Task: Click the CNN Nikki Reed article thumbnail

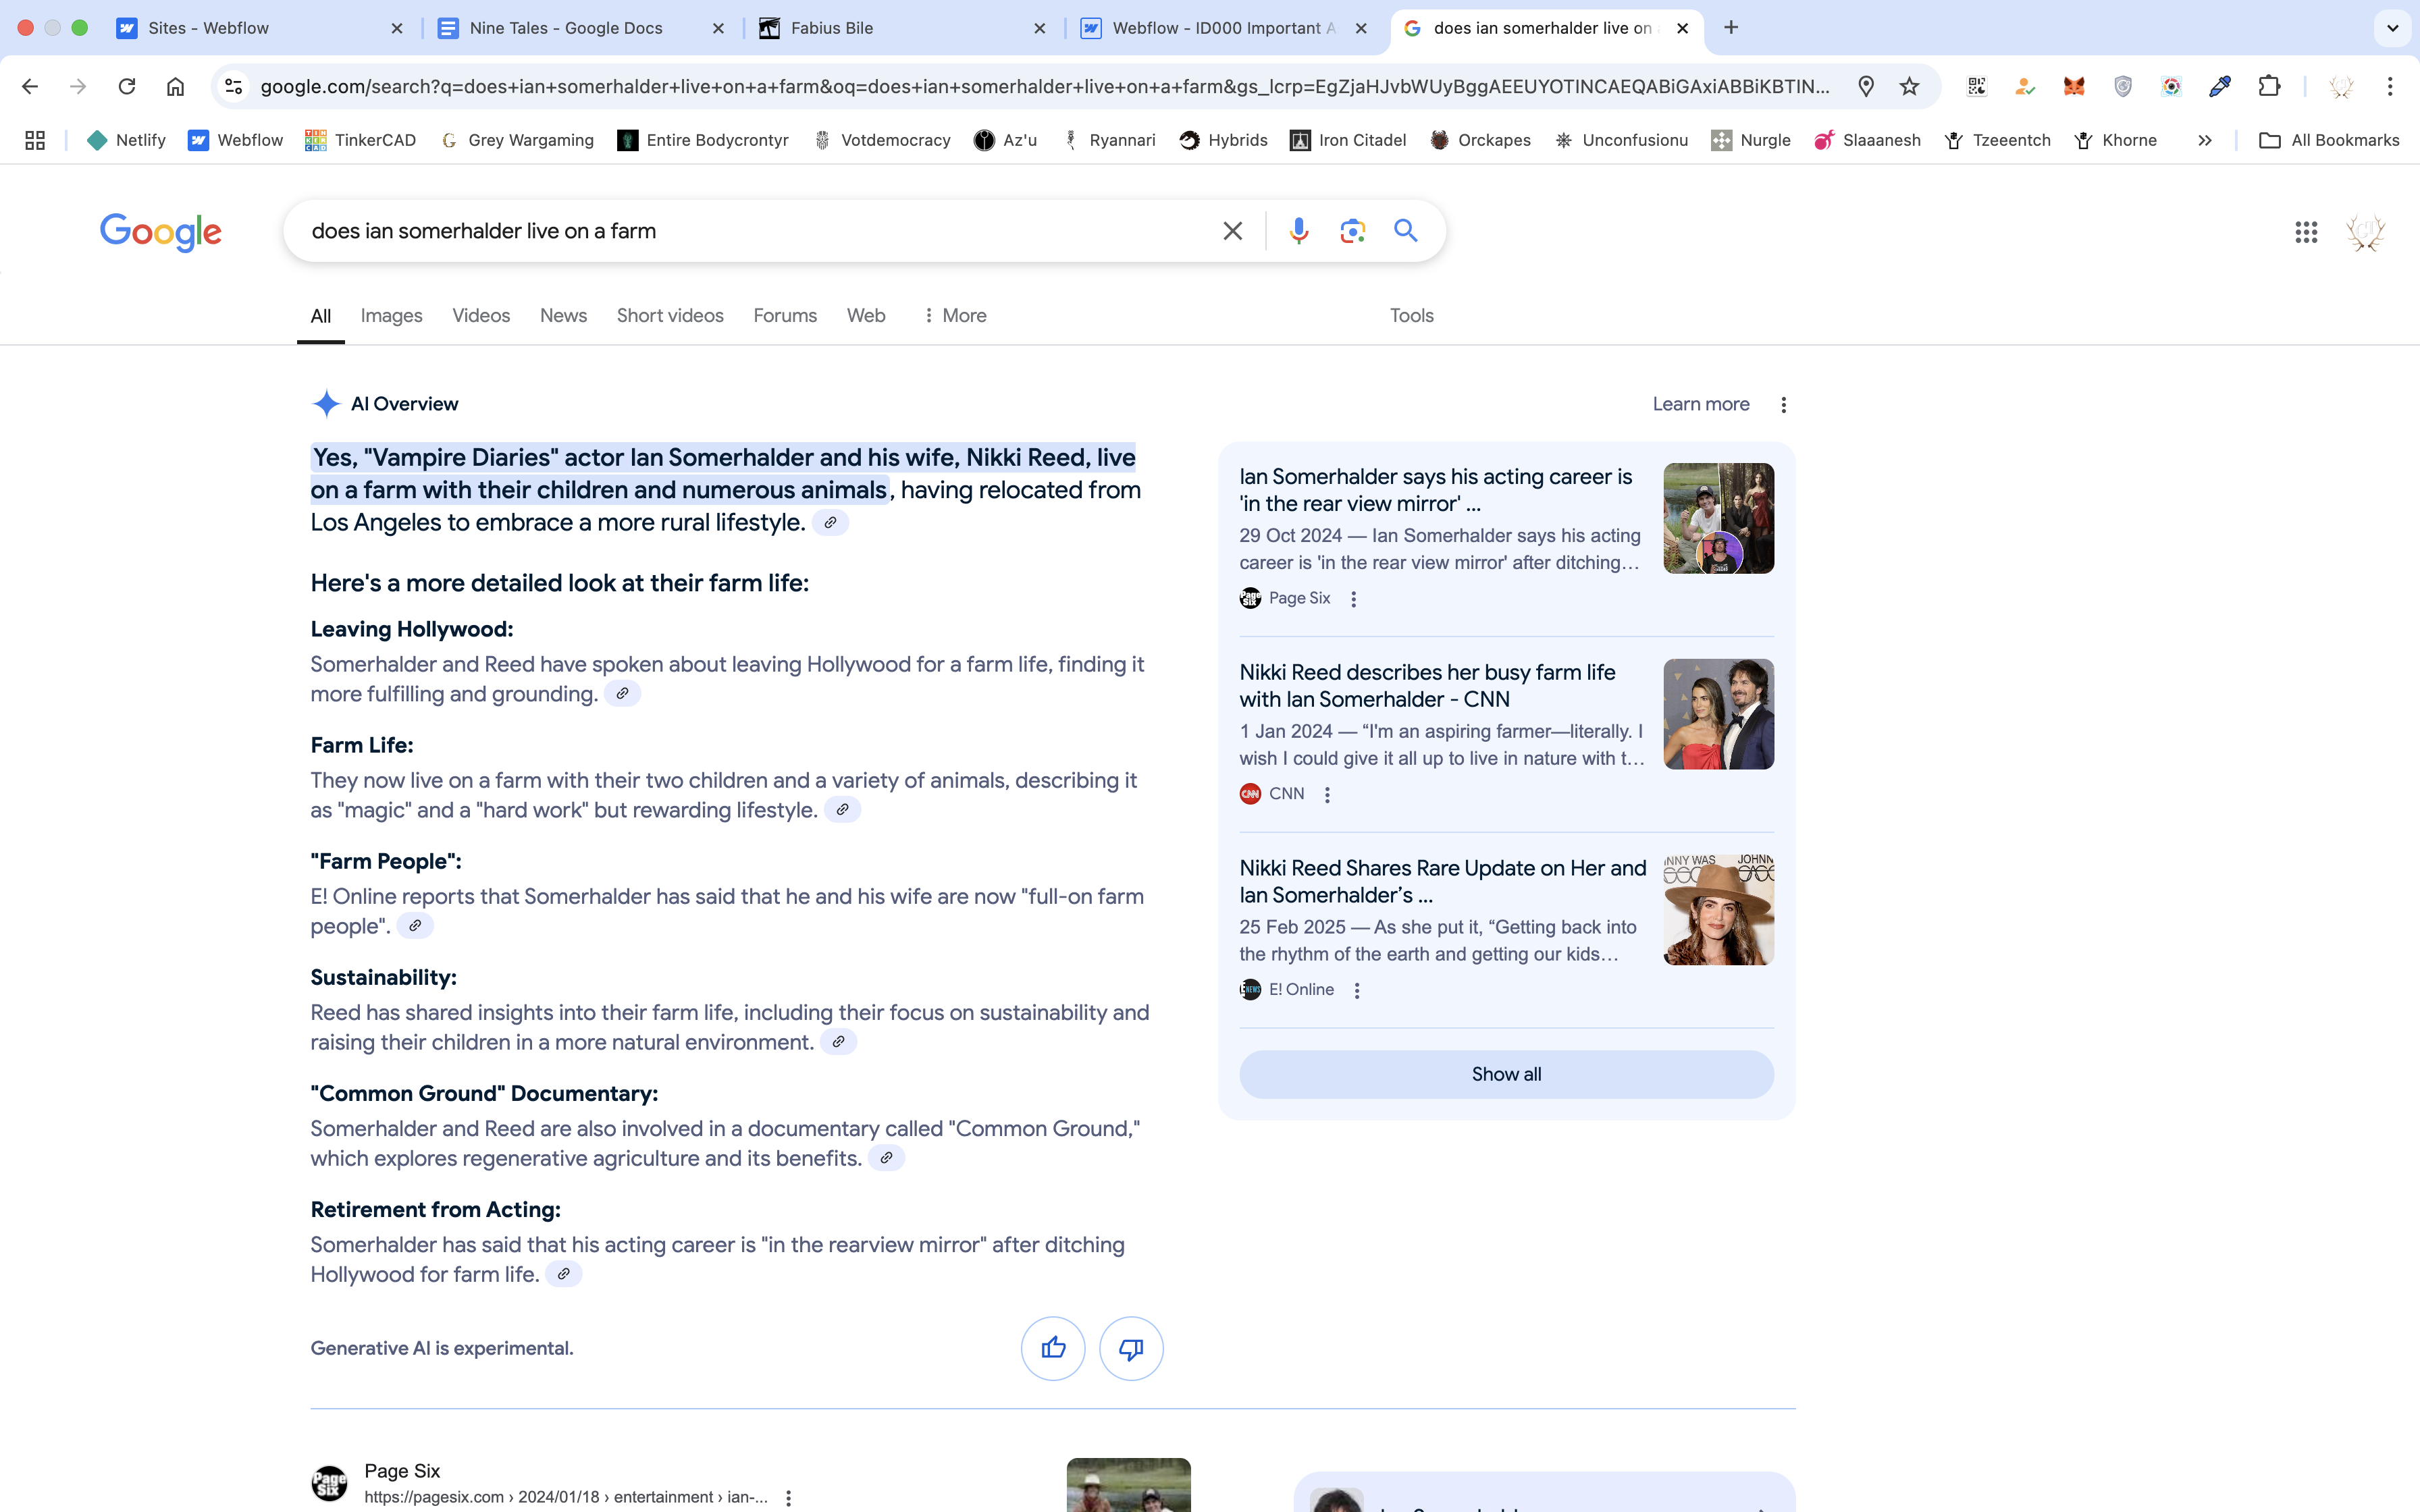Action: click(x=1718, y=714)
